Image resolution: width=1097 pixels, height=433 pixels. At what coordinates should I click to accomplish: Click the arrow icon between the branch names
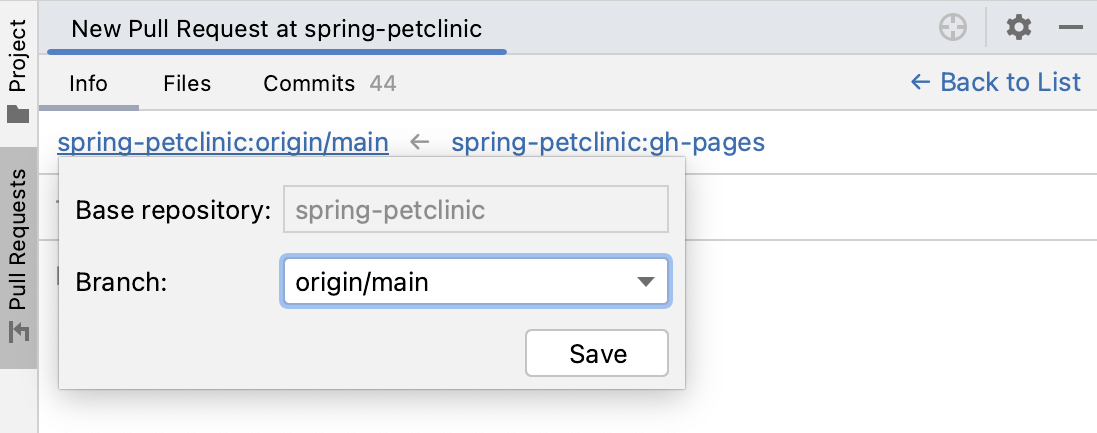coord(420,143)
